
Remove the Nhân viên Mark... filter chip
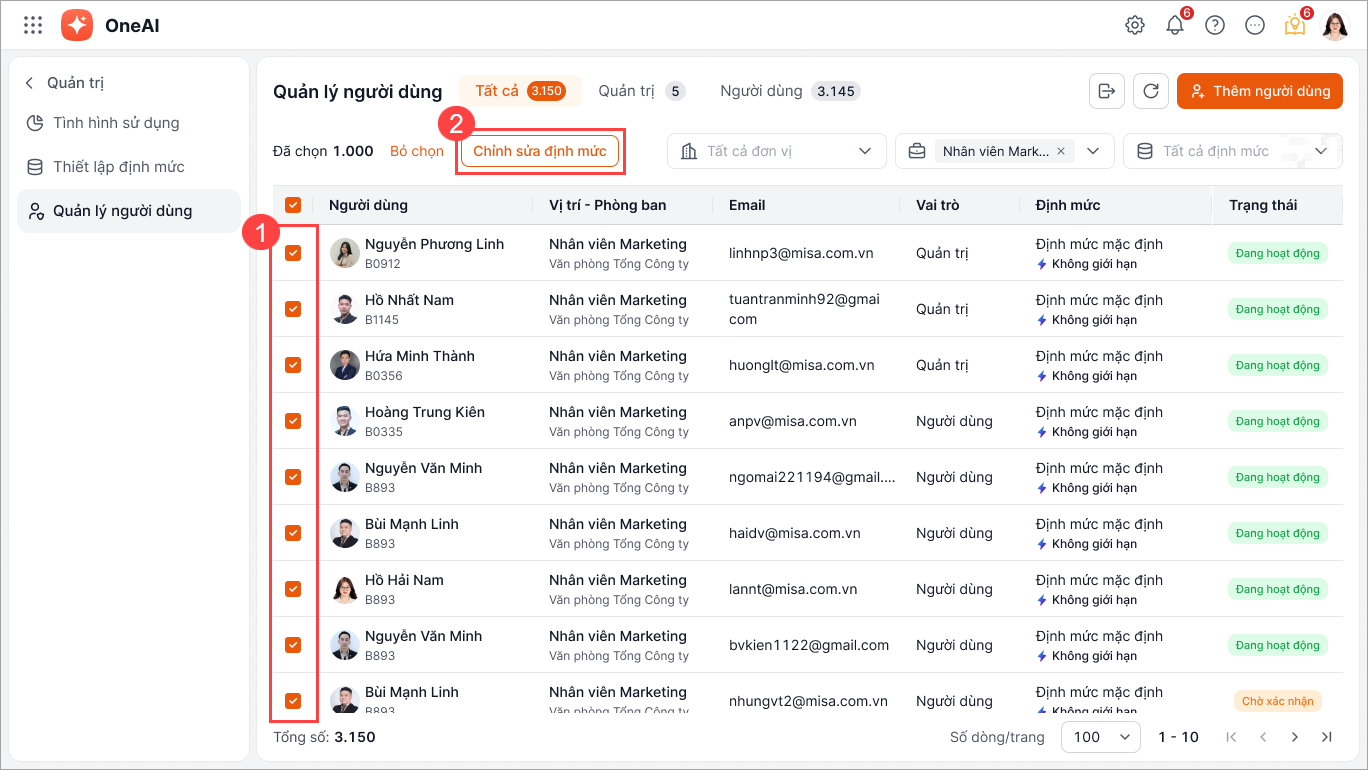pos(1060,151)
